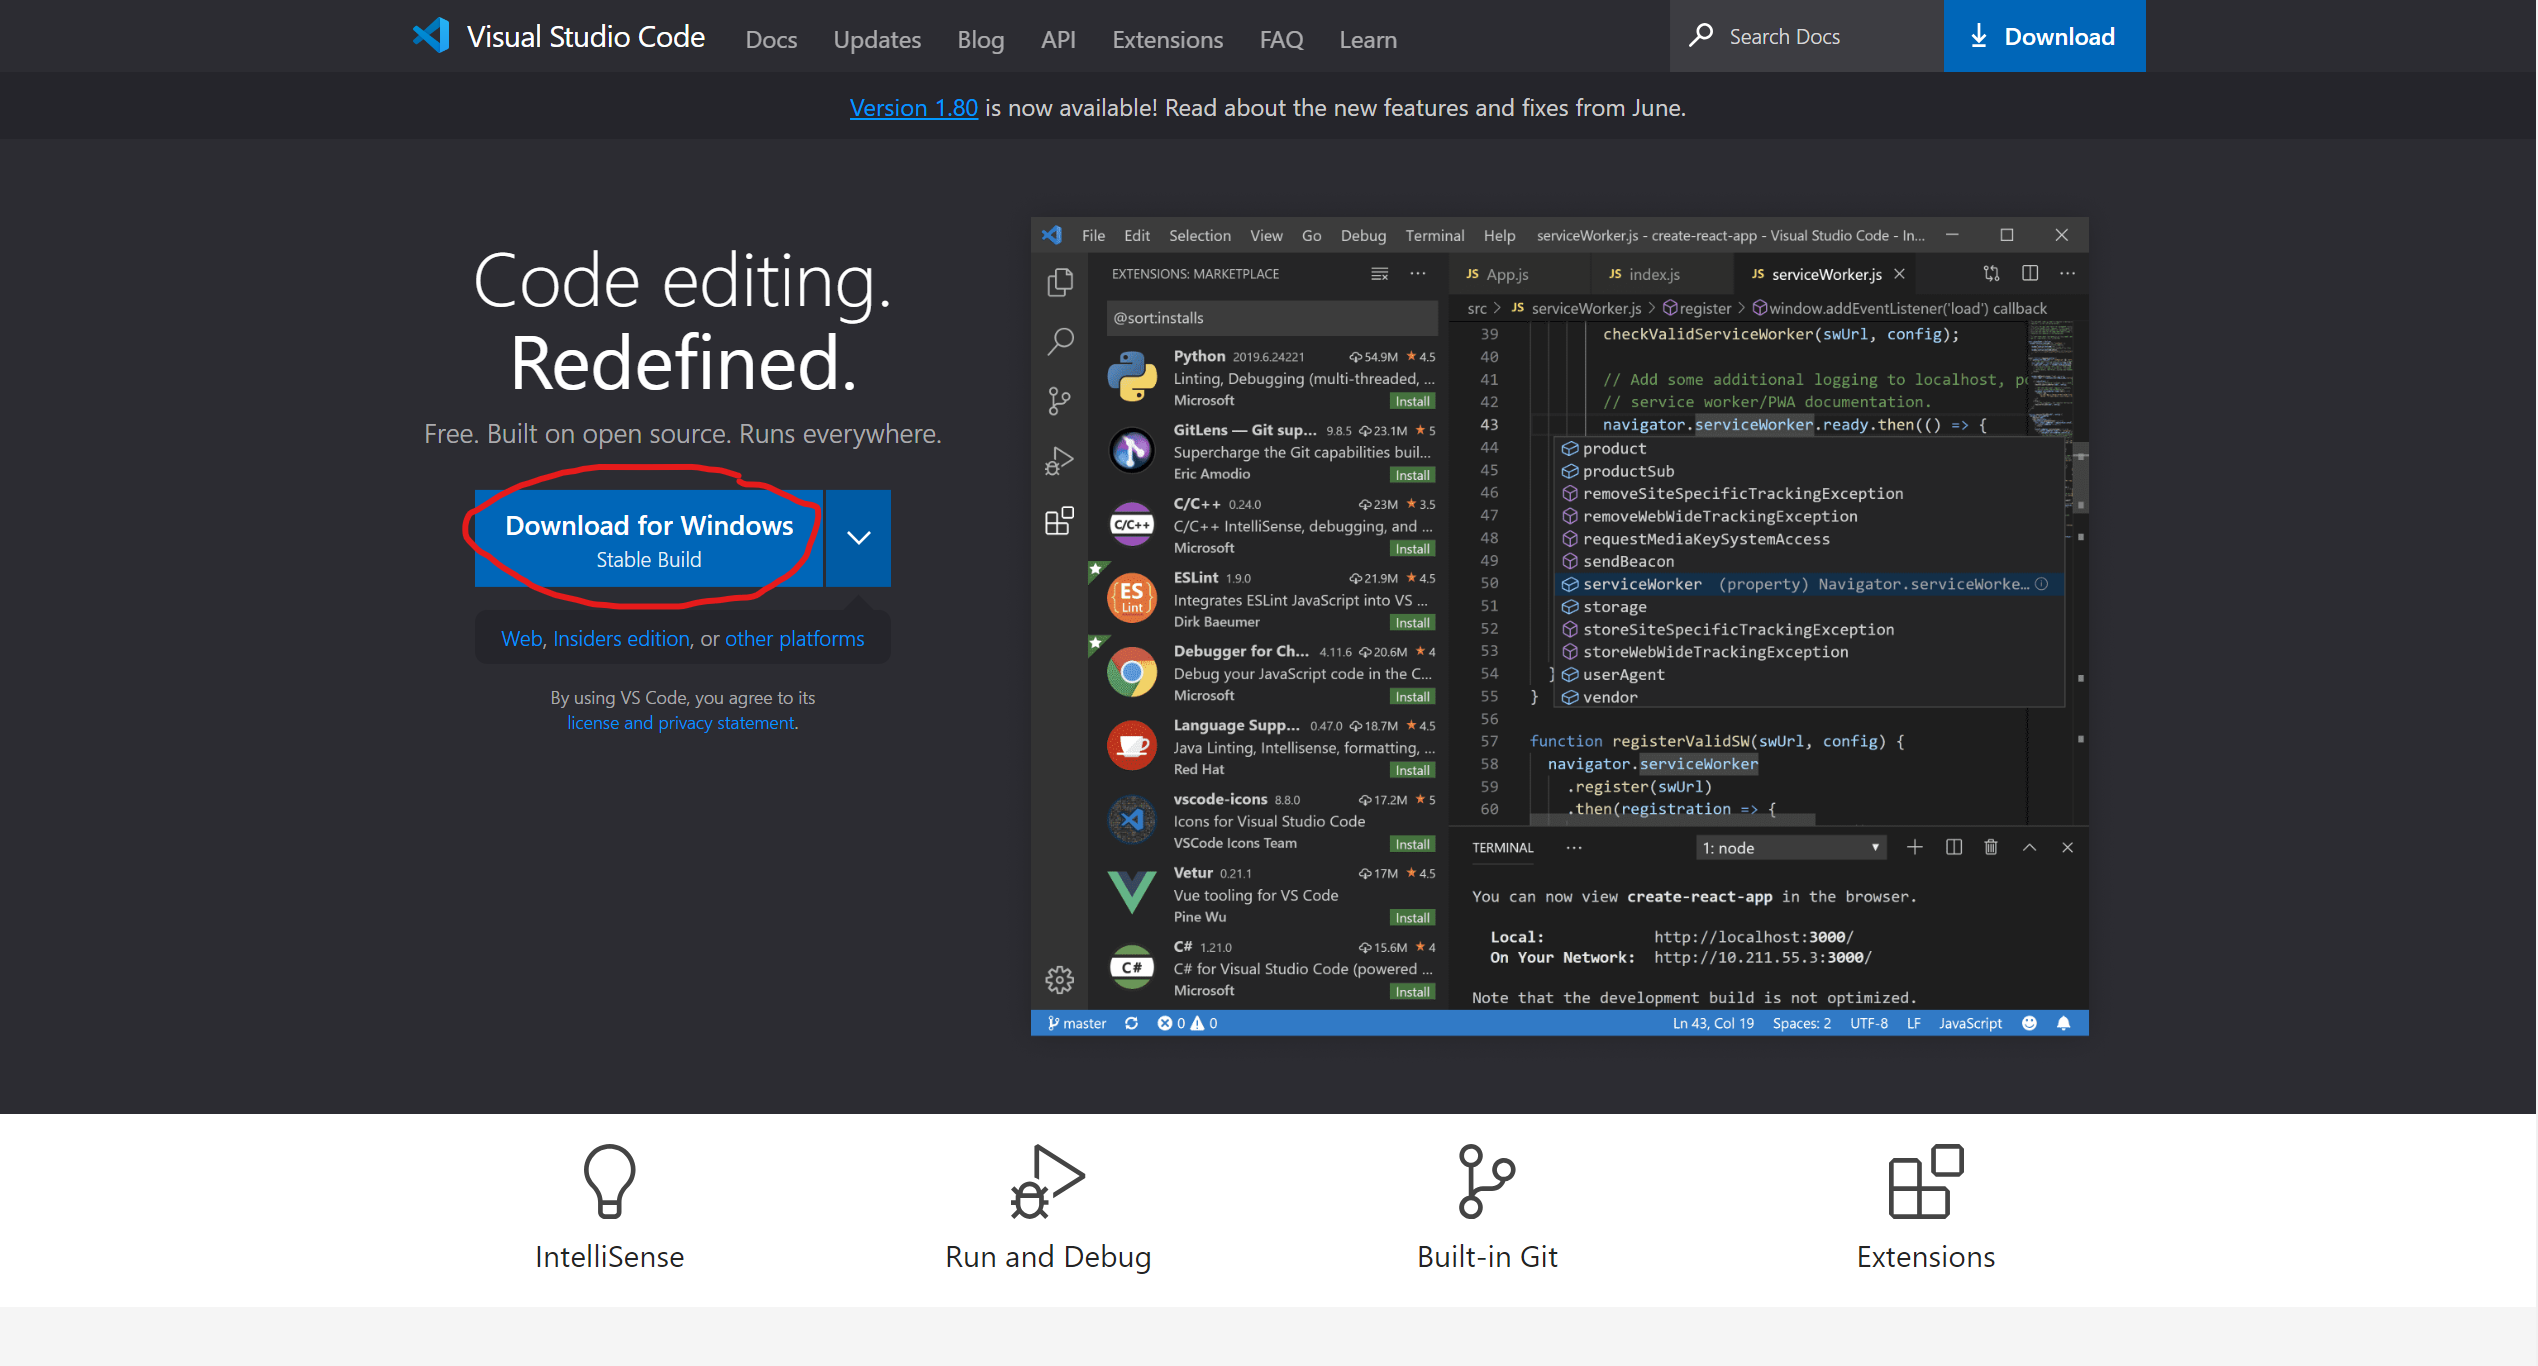Click the top-right Download button
Image resolution: width=2538 pixels, height=1366 pixels.
click(2043, 37)
